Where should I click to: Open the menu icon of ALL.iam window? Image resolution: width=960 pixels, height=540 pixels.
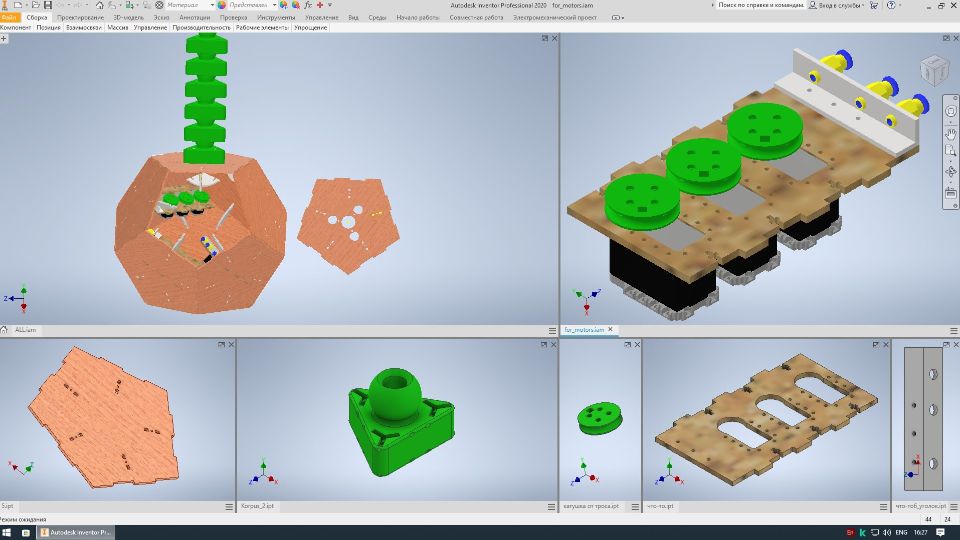click(552, 331)
